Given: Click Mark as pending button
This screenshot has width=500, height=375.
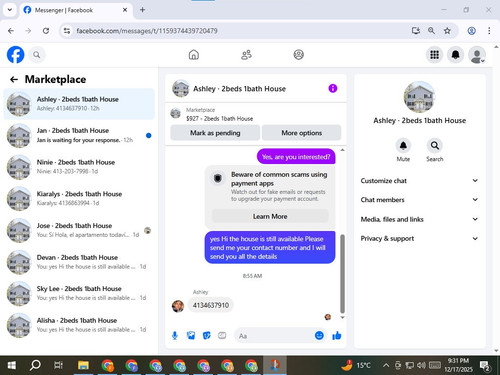Looking at the screenshot, I should [x=215, y=133].
